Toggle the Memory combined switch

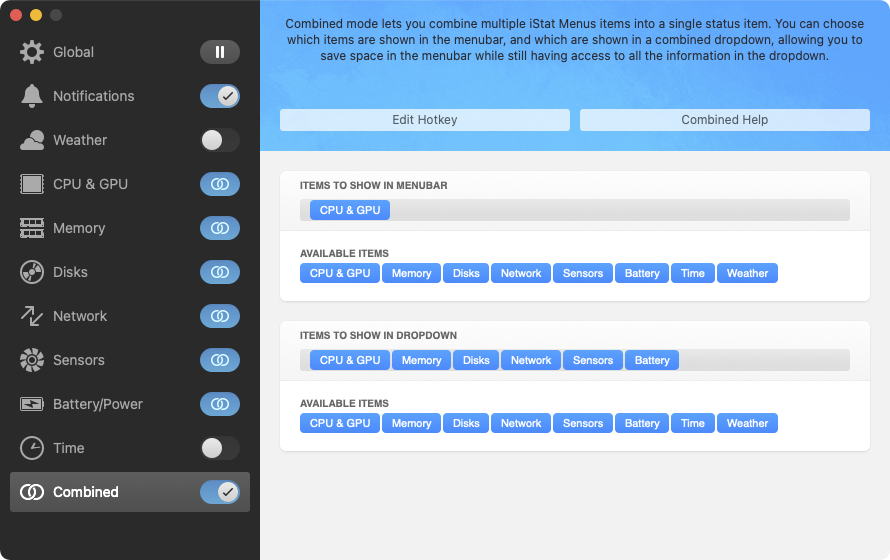220,228
